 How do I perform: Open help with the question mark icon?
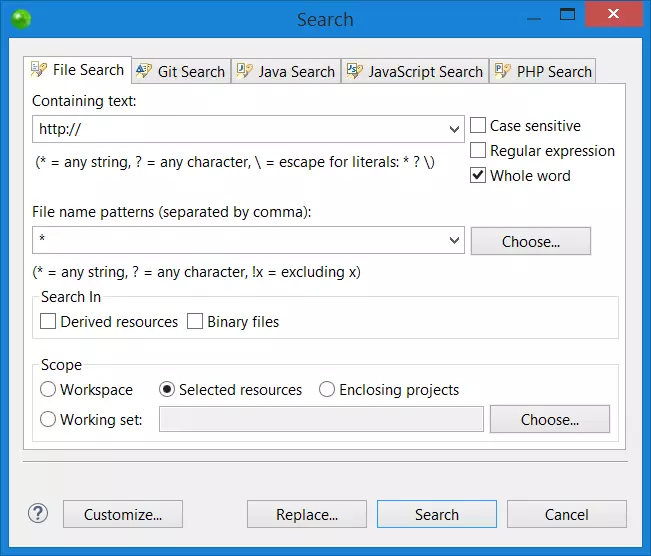pos(38,513)
